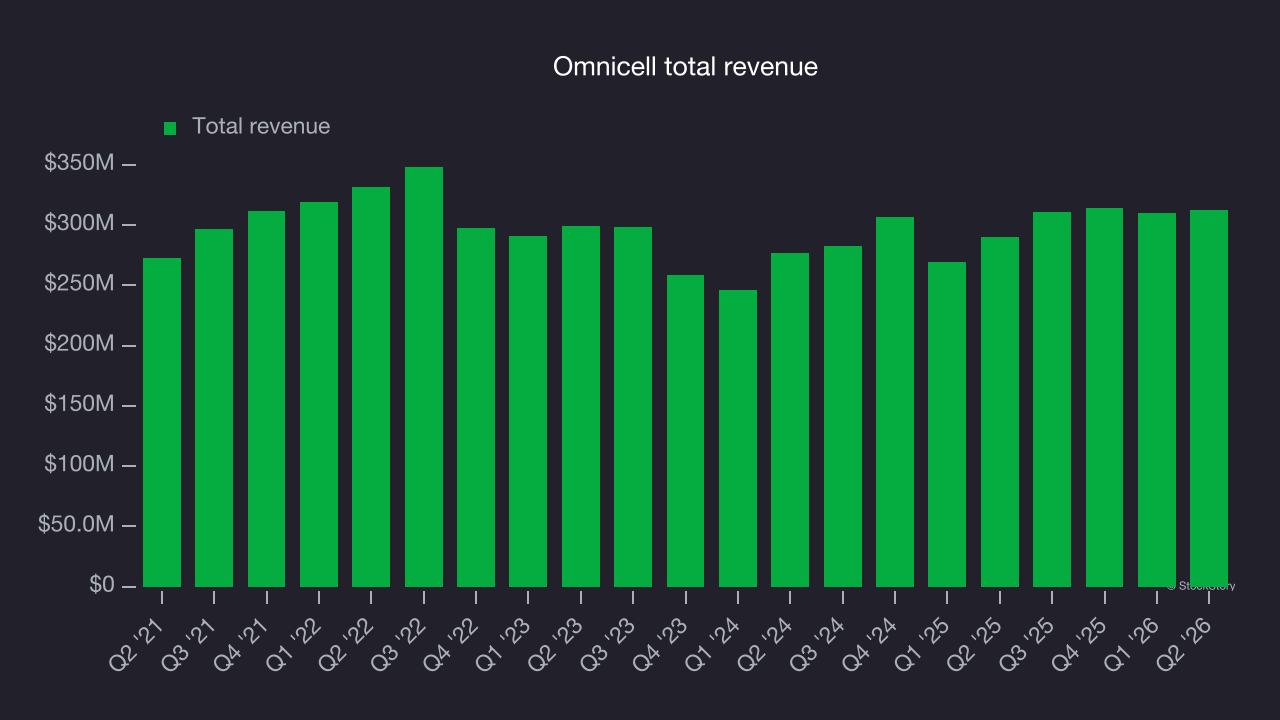Select the Q3 '23 revenue bar
The width and height of the screenshot is (1280, 720).
tap(633, 407)
